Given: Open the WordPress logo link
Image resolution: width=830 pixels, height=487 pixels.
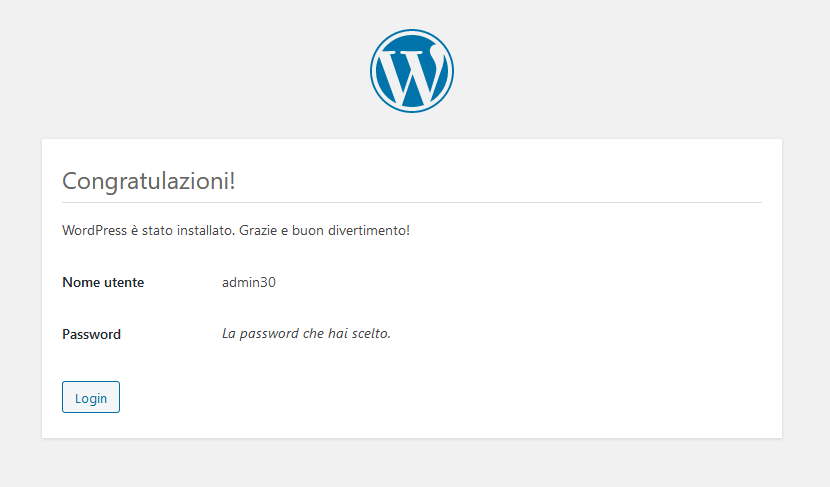Looking at the screenshot, I should coord(412,71).
